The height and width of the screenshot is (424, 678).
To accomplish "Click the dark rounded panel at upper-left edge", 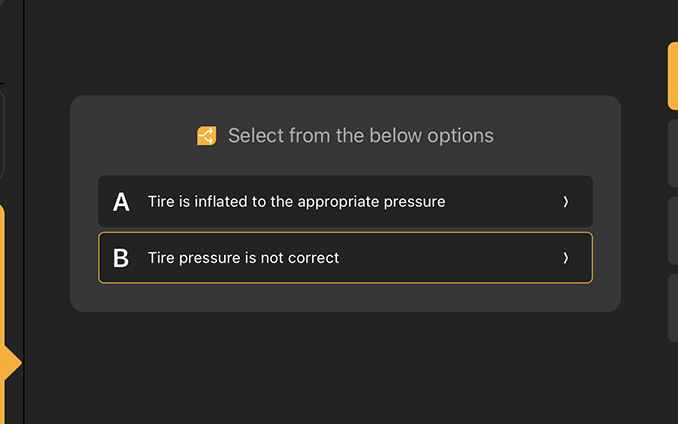I will (2, 135).
